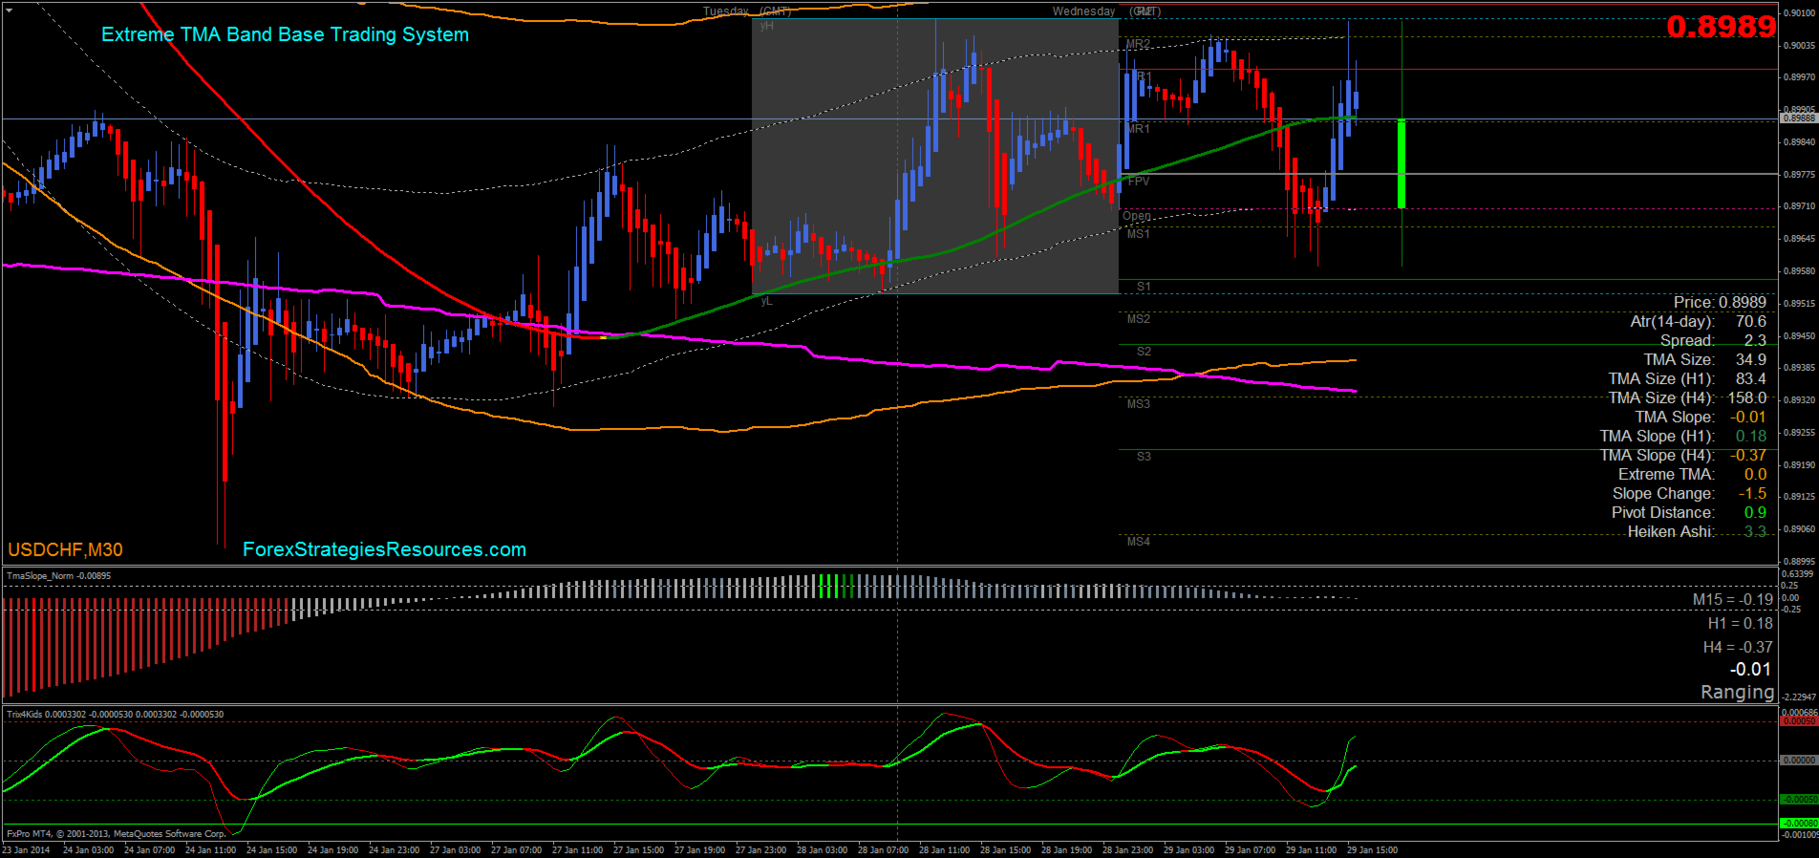Click the S1 support level label
Image resolution: width=1819 pixels, height=858 pixels.
click(1144, 287)
